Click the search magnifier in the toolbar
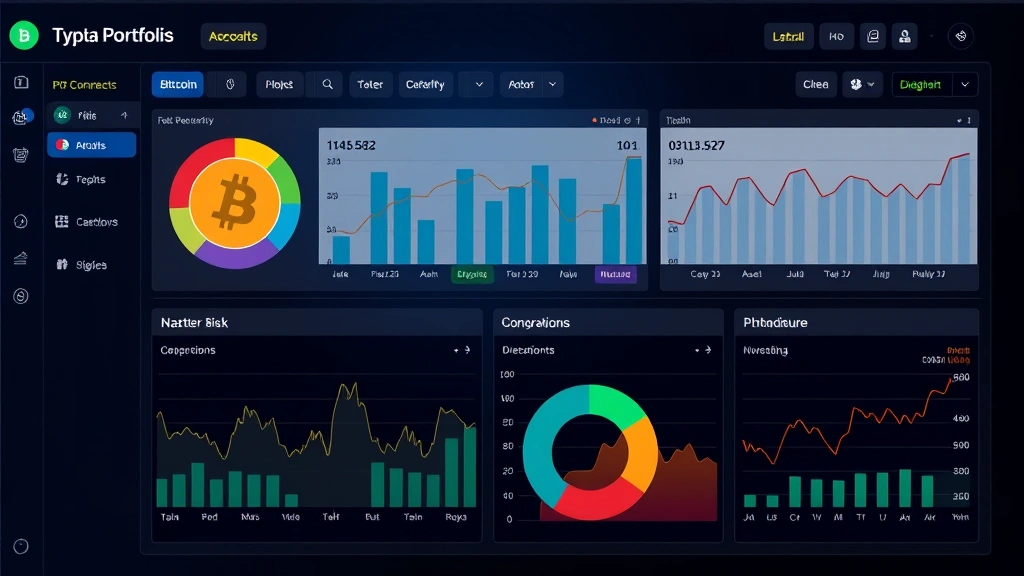The image size is (1024, 576). [x=326, y=84]
